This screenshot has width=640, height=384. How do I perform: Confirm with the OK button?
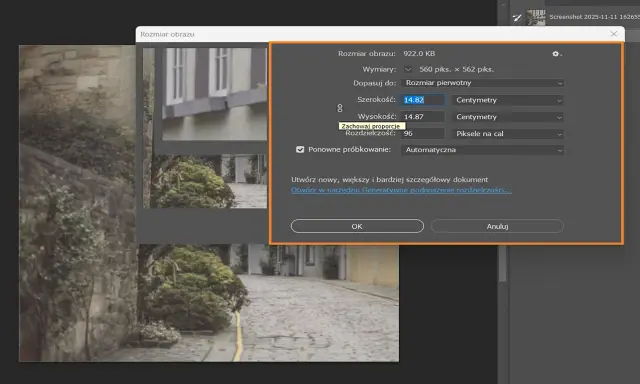coord(357,226)
